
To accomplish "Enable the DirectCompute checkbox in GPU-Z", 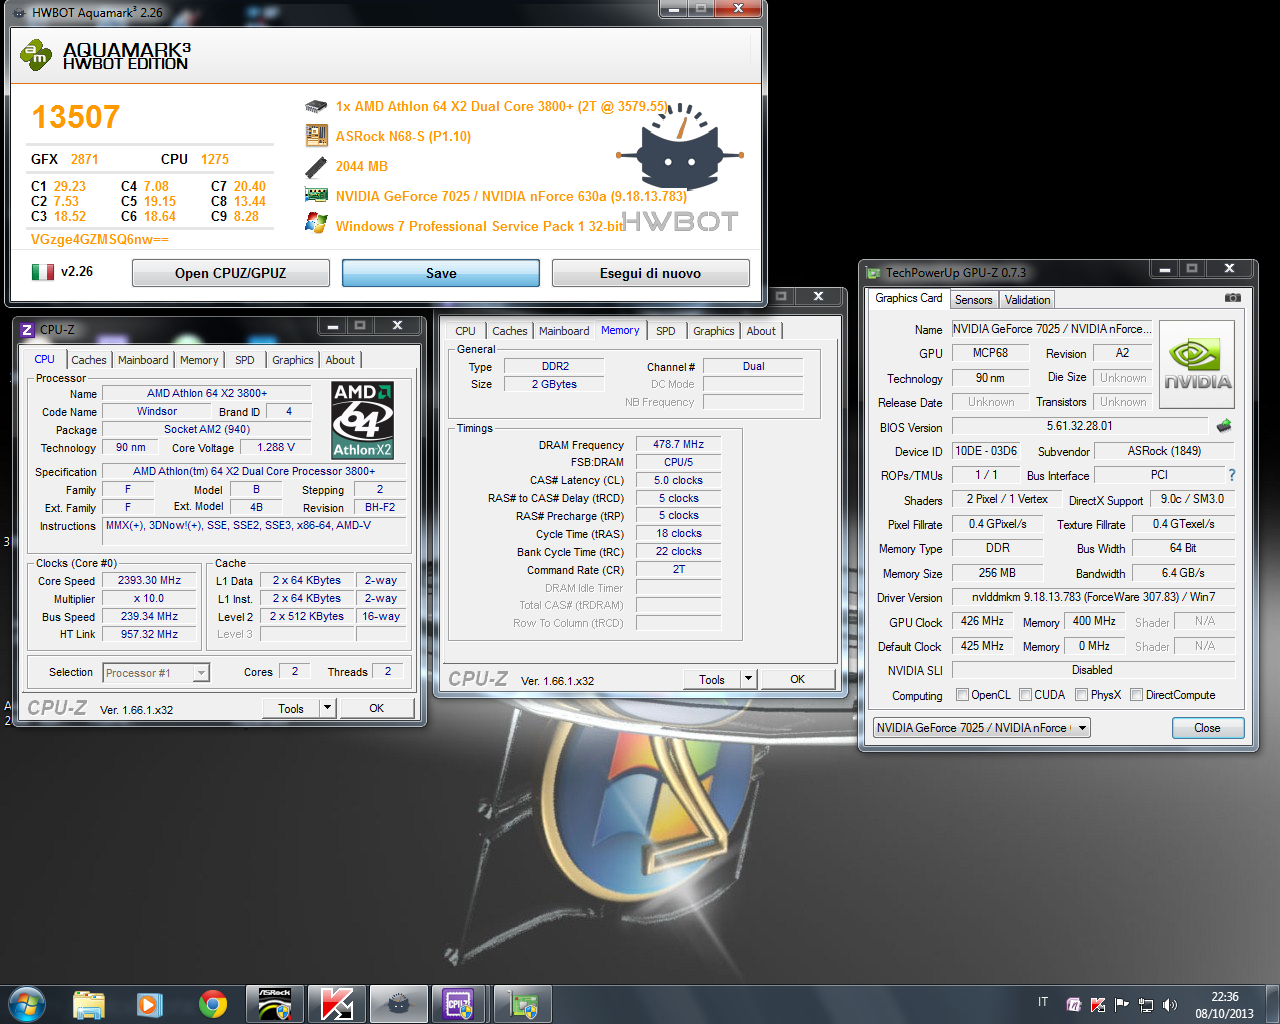I will tap(1136, 695).
